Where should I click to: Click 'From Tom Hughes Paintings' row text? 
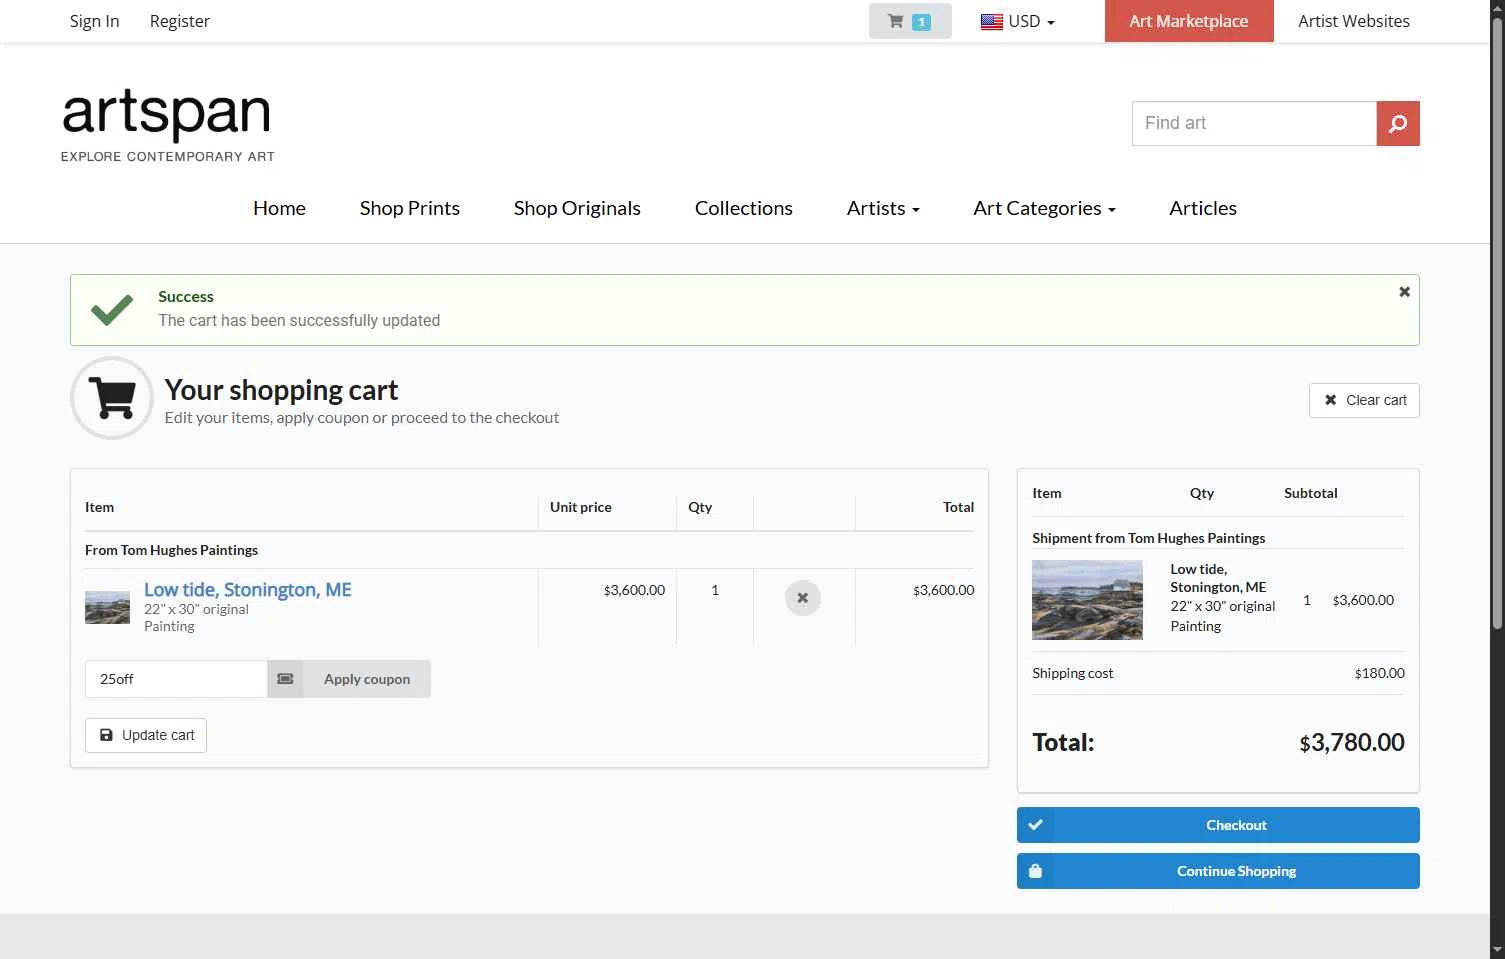(171, 550)
